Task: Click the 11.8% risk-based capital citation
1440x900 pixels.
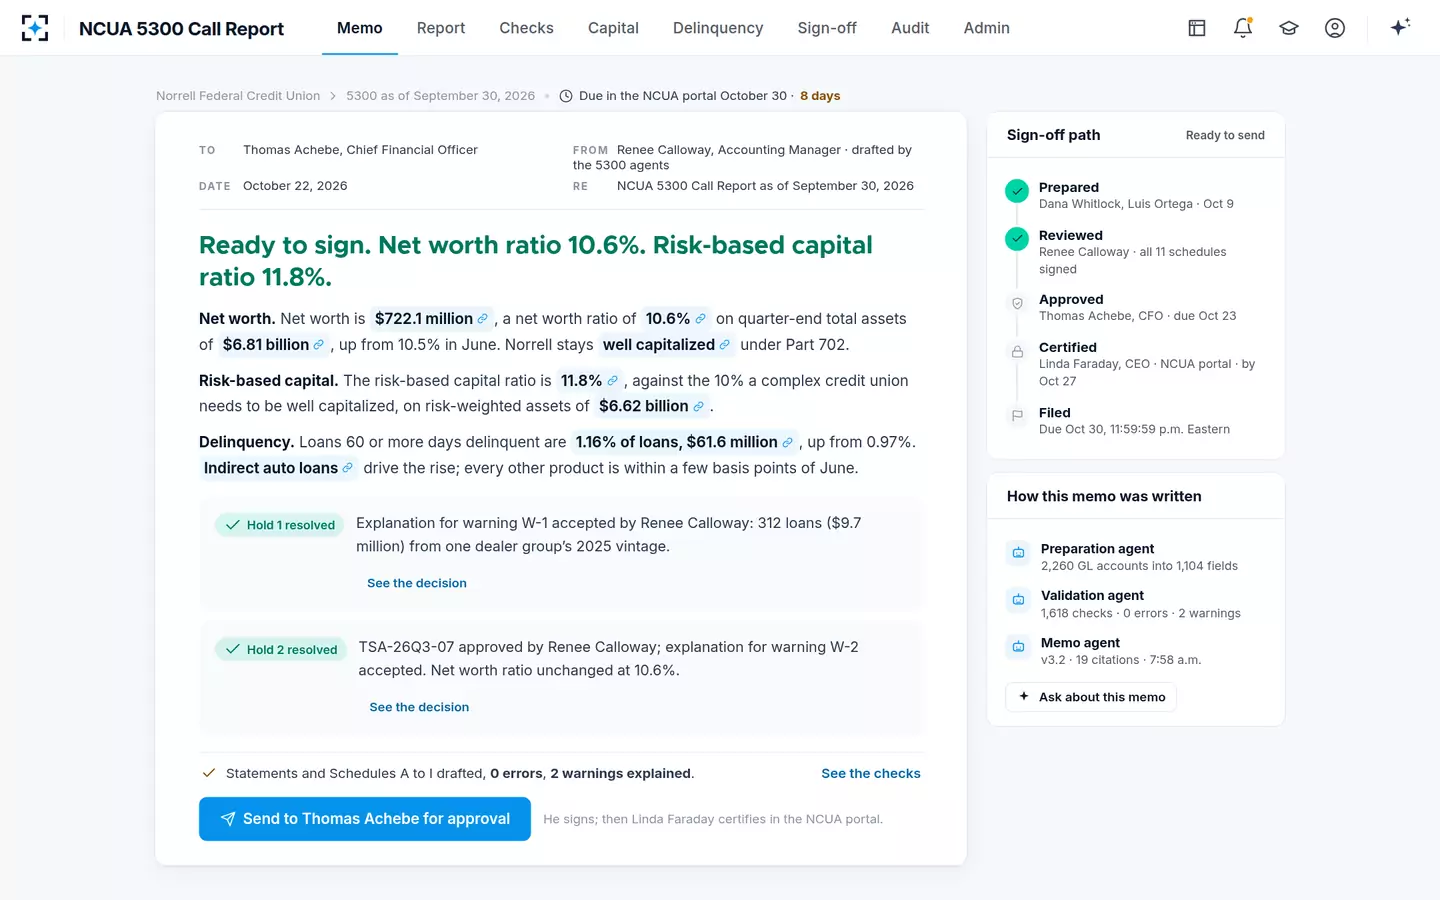Action: (x=589, y=381)
